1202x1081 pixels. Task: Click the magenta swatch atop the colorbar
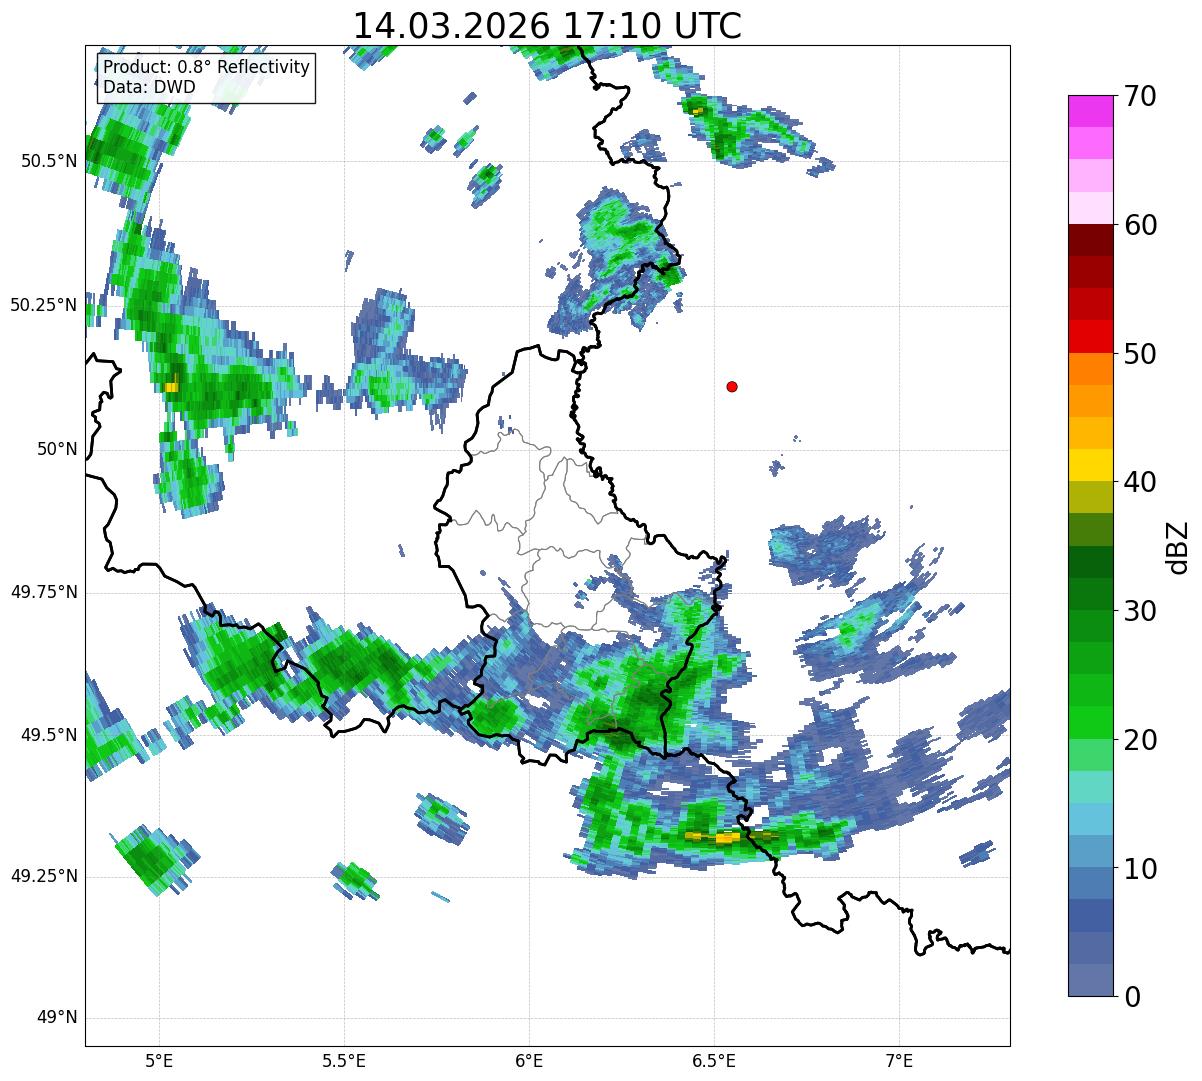(1089, 111)
